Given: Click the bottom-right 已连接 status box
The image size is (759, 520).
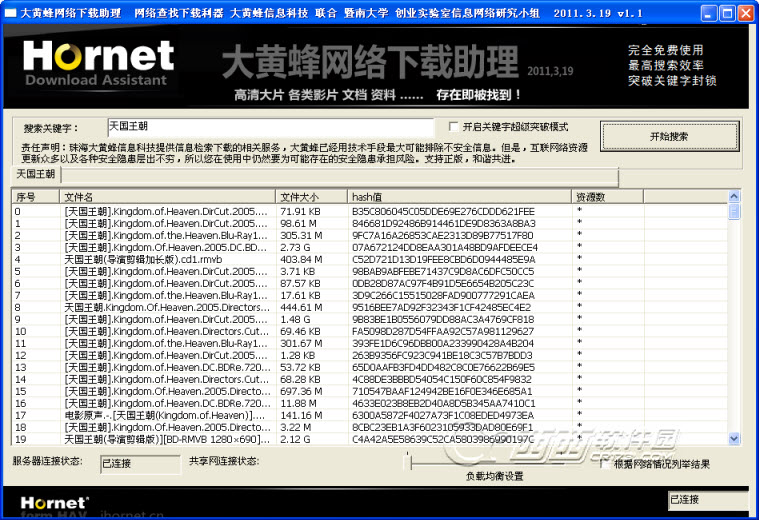Looking at the screenshot, I should (708, 500).
